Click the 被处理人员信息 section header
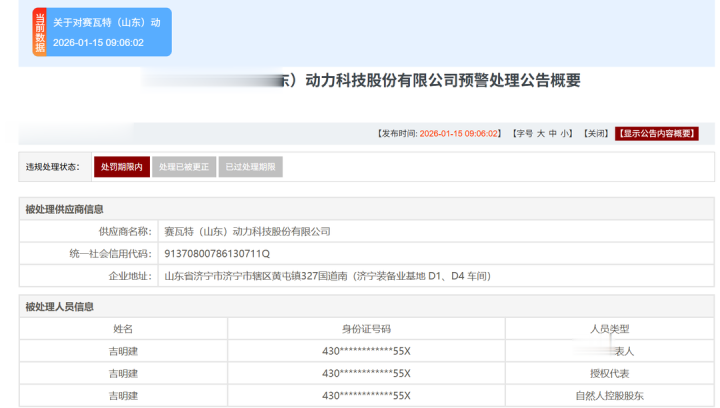Image resolution: width=720 pixels, height=408 pixels. tap(60, 307)
